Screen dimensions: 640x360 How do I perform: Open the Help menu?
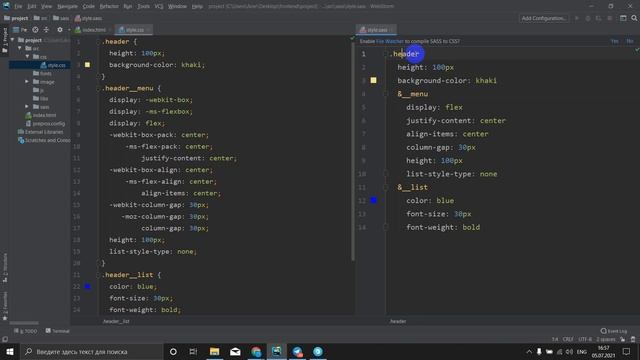(197, 6)
